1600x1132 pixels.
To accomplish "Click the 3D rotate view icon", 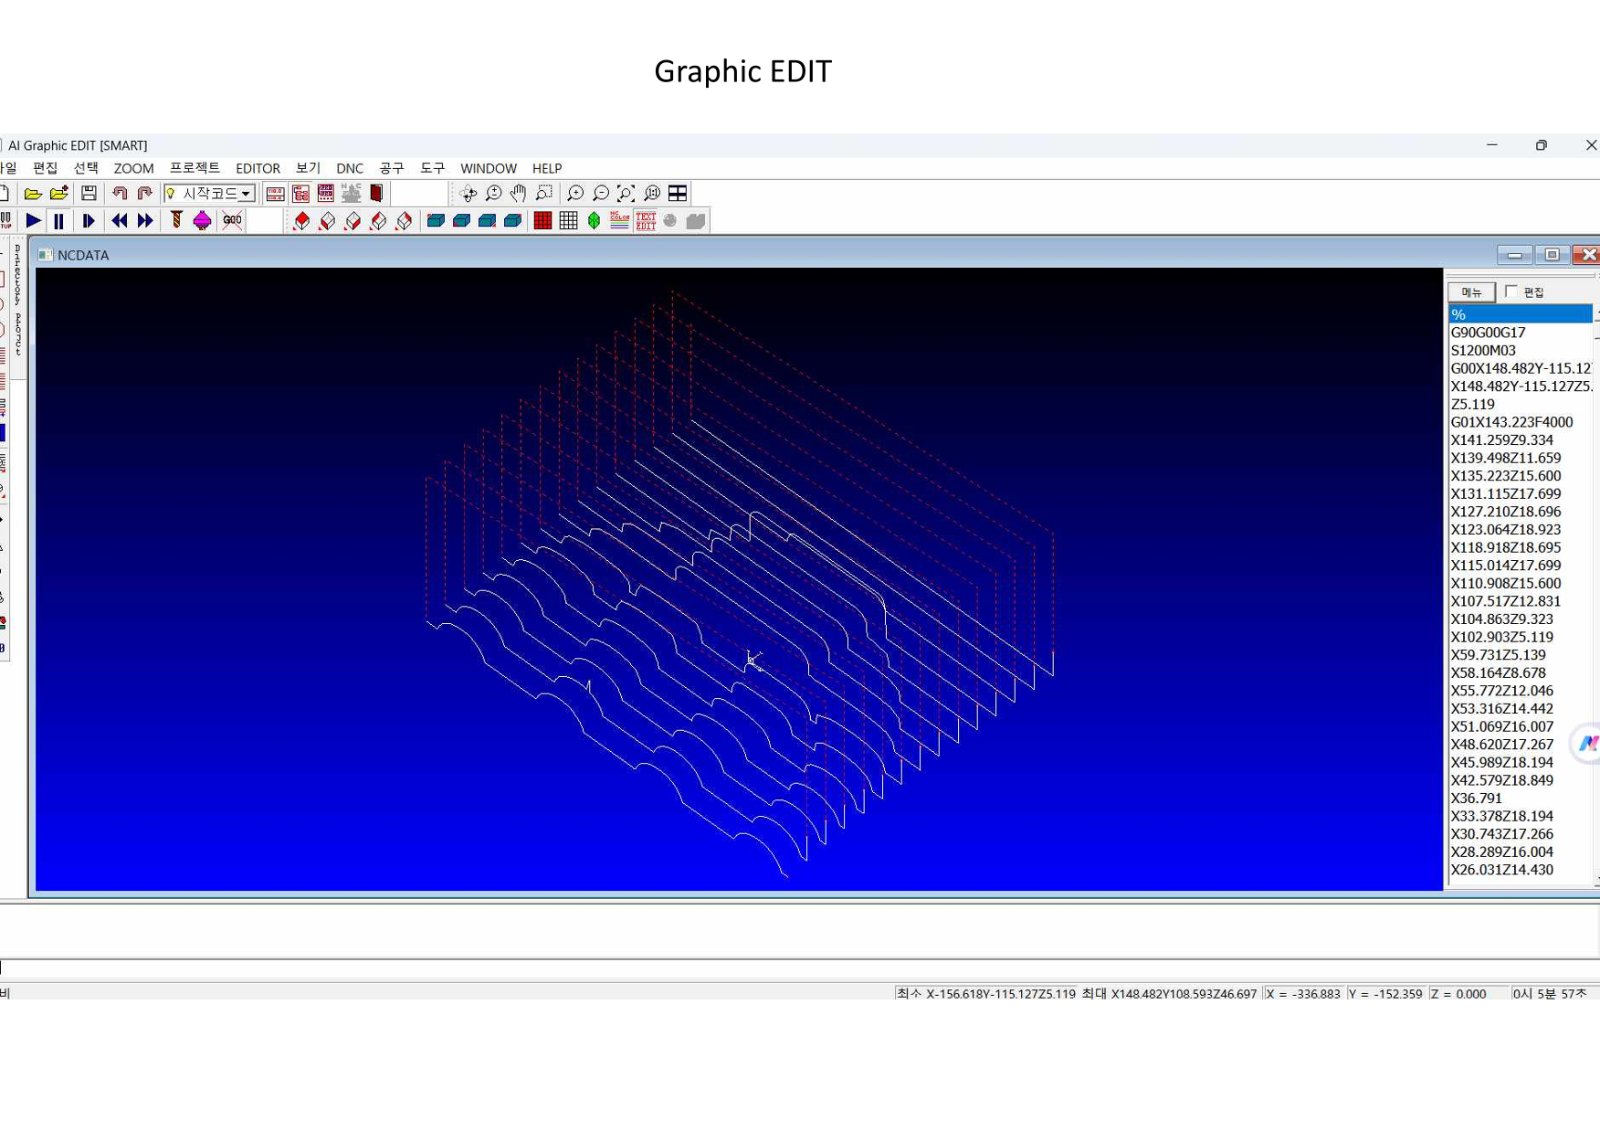I will point(467,193).
